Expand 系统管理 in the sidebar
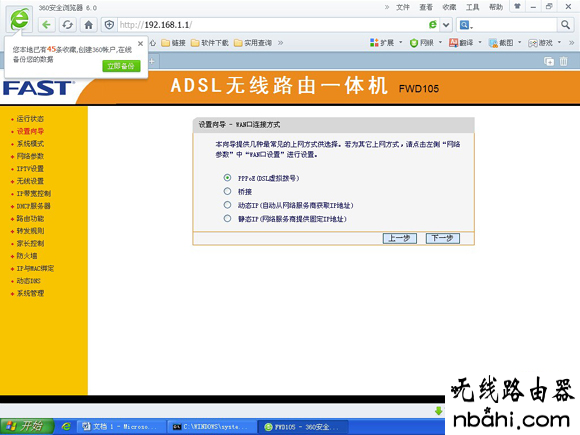 [30, 293]
